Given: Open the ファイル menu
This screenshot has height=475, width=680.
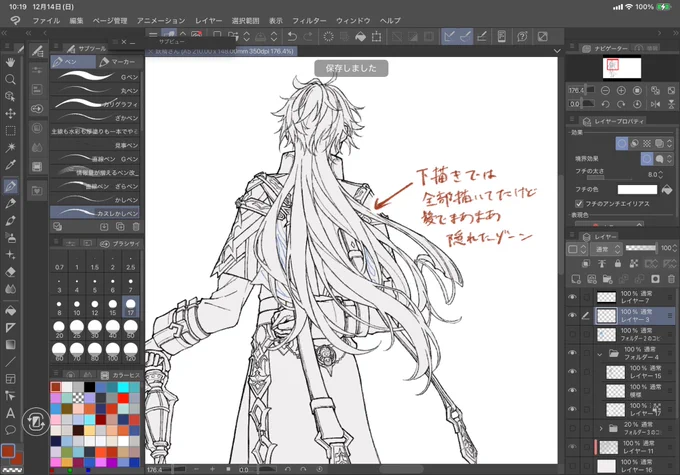Looking at the screenshot, I should [x=46, y=20].
